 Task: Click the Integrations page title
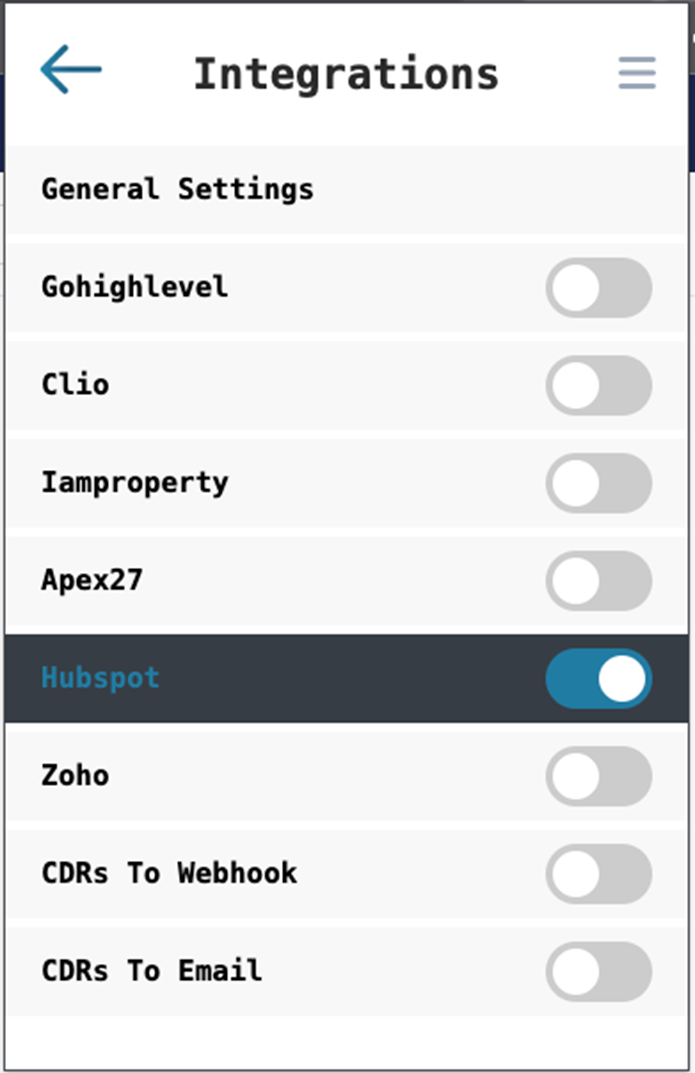(345, 74)
